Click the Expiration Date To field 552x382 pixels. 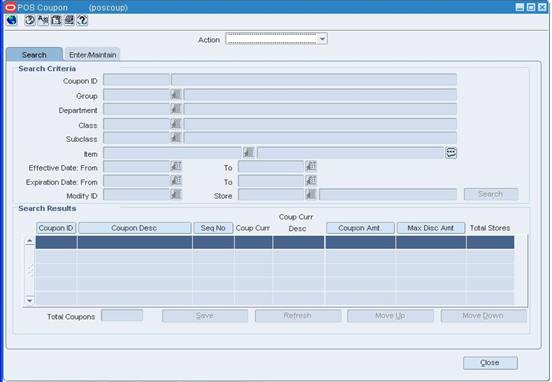[x=271, y=181]
